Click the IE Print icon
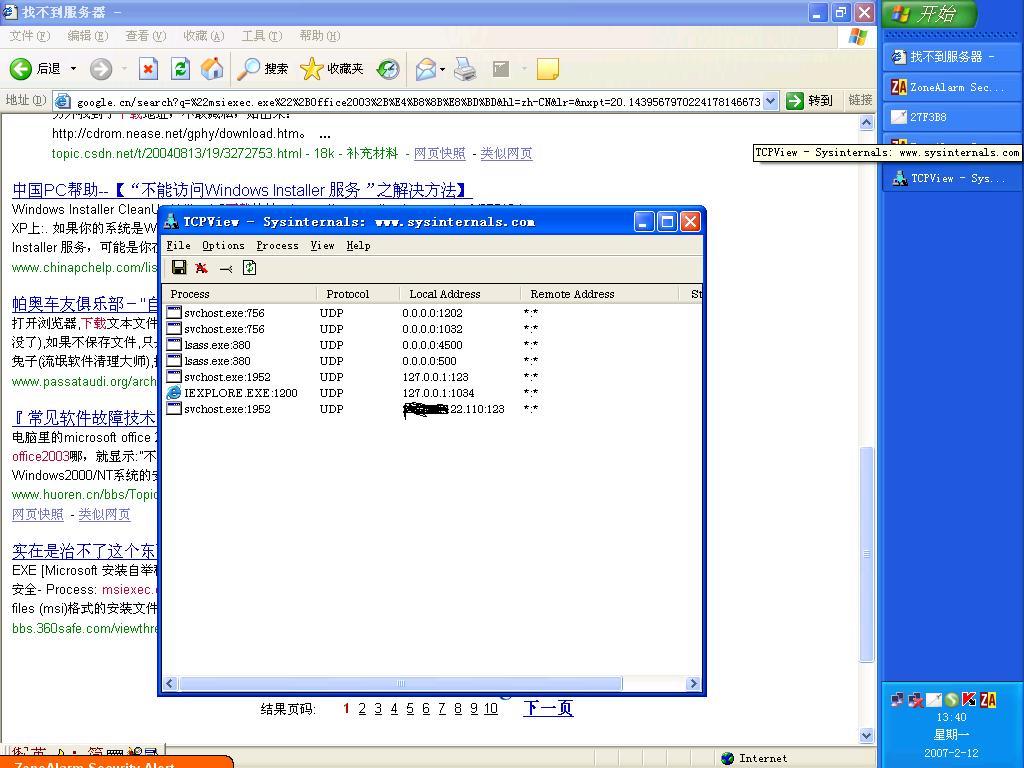Image resolution: width=1024 pixels, height=768 pixels. click(465, 69)
